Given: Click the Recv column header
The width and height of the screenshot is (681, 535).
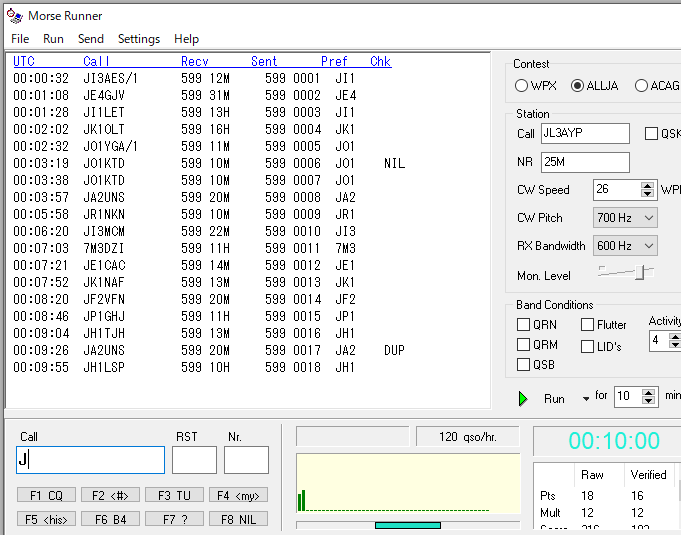Looking at the screenshot, I should click(x=195, y=61).
